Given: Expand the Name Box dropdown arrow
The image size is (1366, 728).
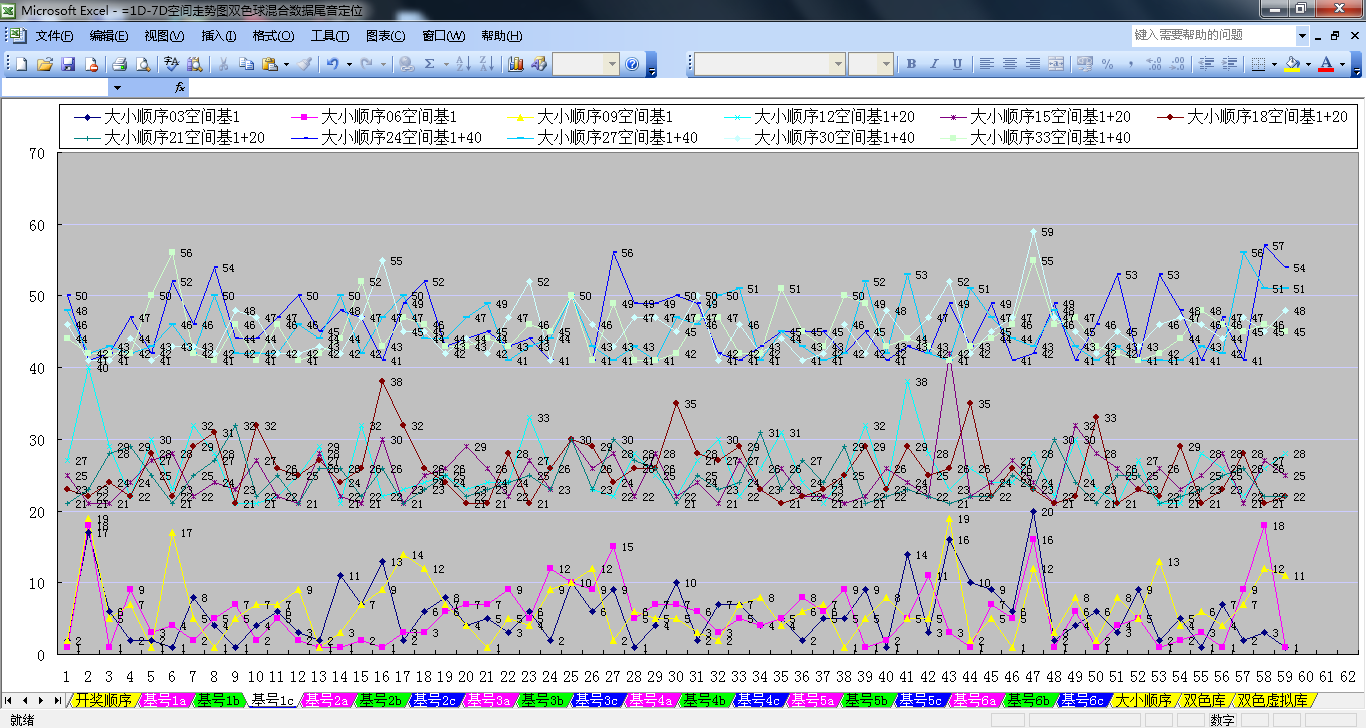Looking at the screenshot, I should click(117, 88).
